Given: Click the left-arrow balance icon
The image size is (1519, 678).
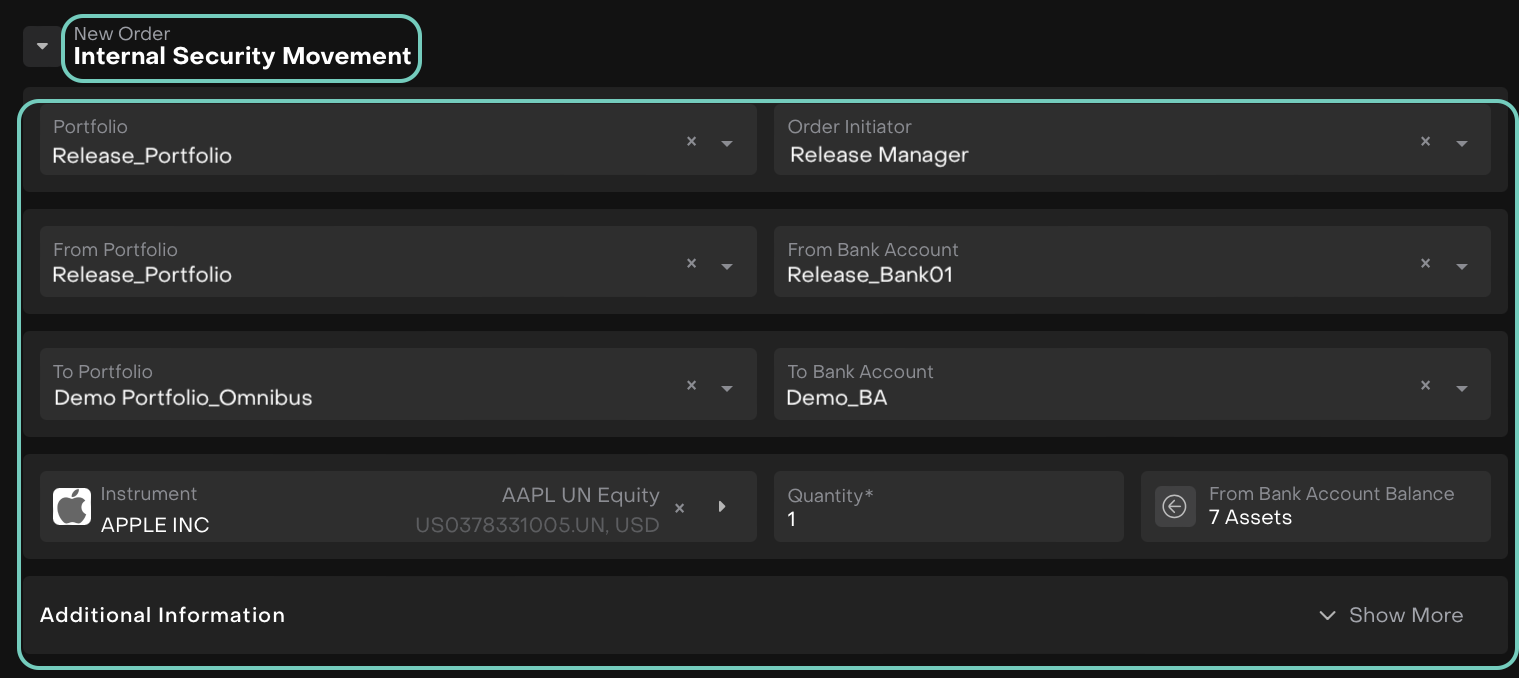Looking at the screenshot, I should tap(1175, 507).
